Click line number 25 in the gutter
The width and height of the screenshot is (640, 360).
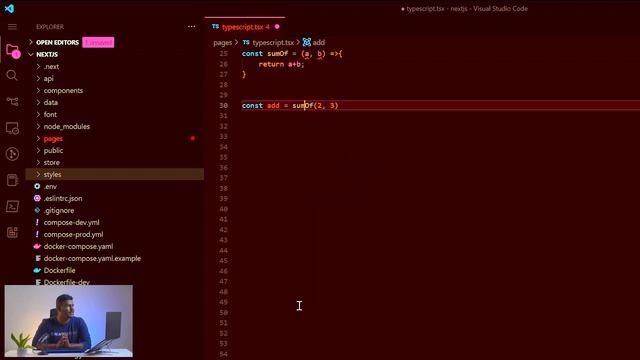click(223, 53)
